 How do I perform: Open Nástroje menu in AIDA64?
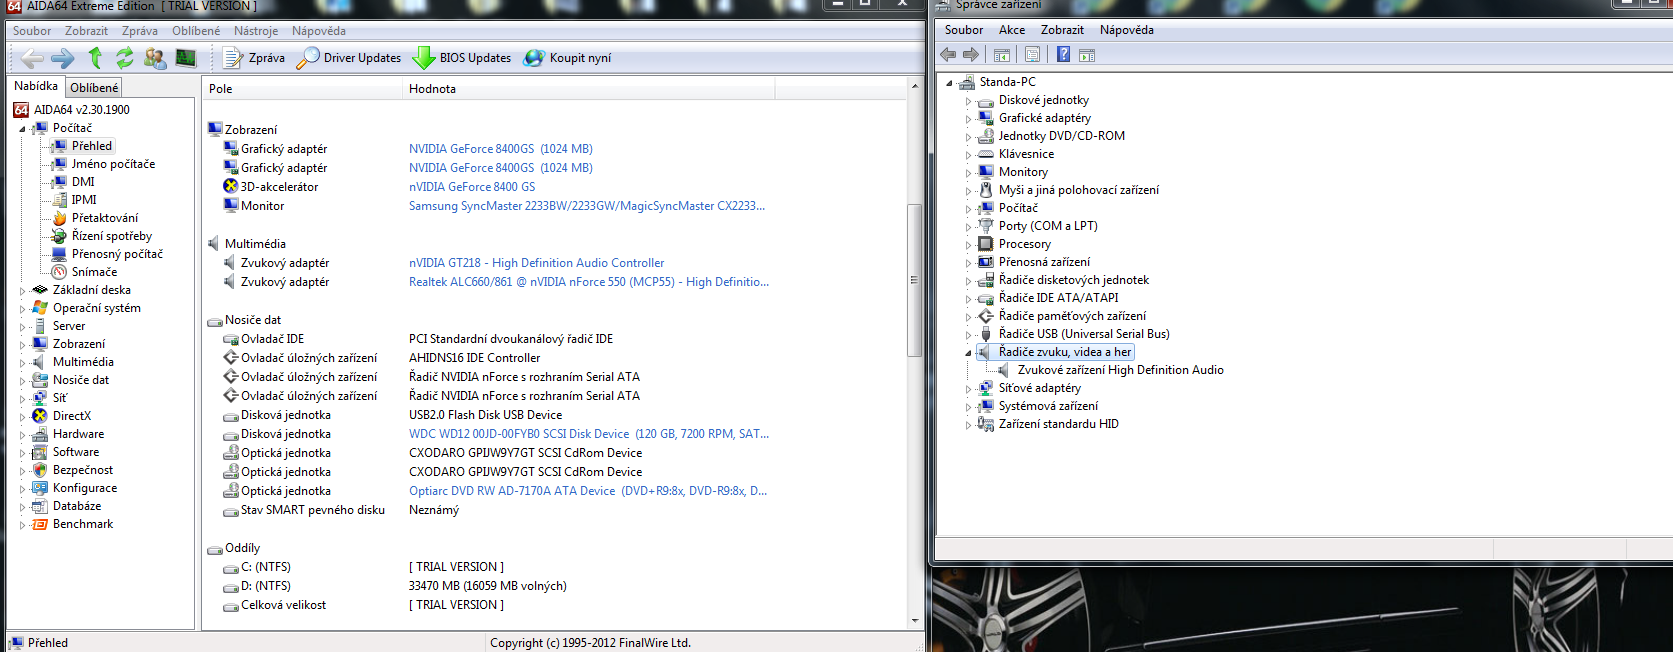coord(256,31)
